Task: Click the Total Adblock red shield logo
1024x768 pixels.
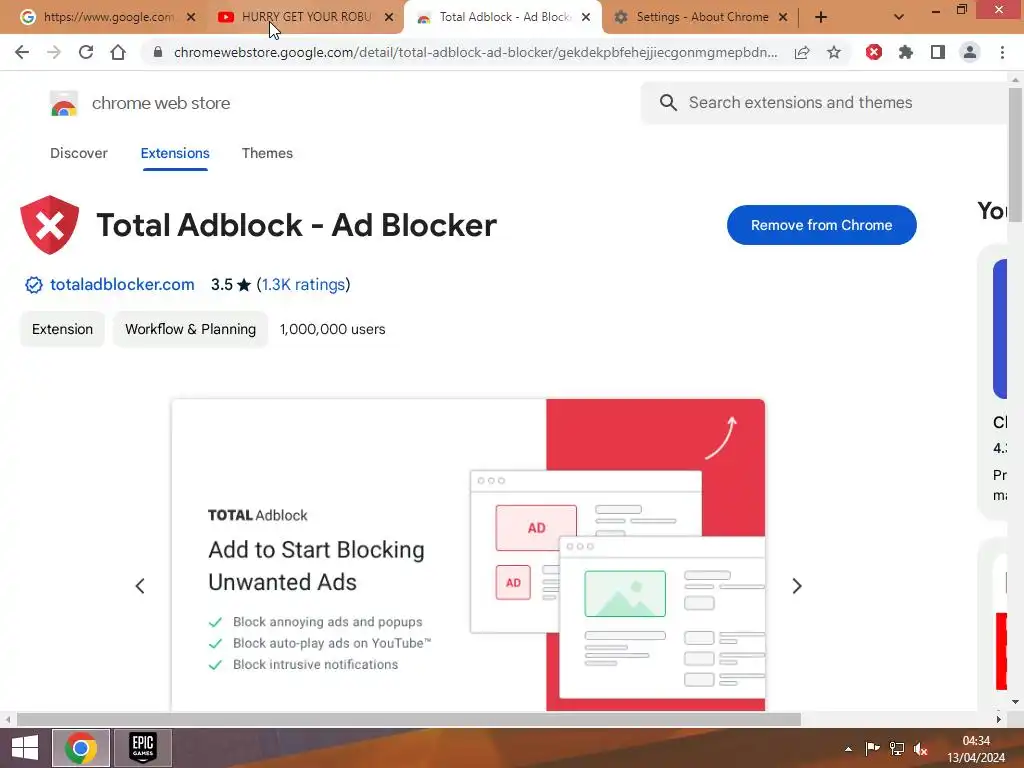Action: pyautogui.click(x=50, y=225)
